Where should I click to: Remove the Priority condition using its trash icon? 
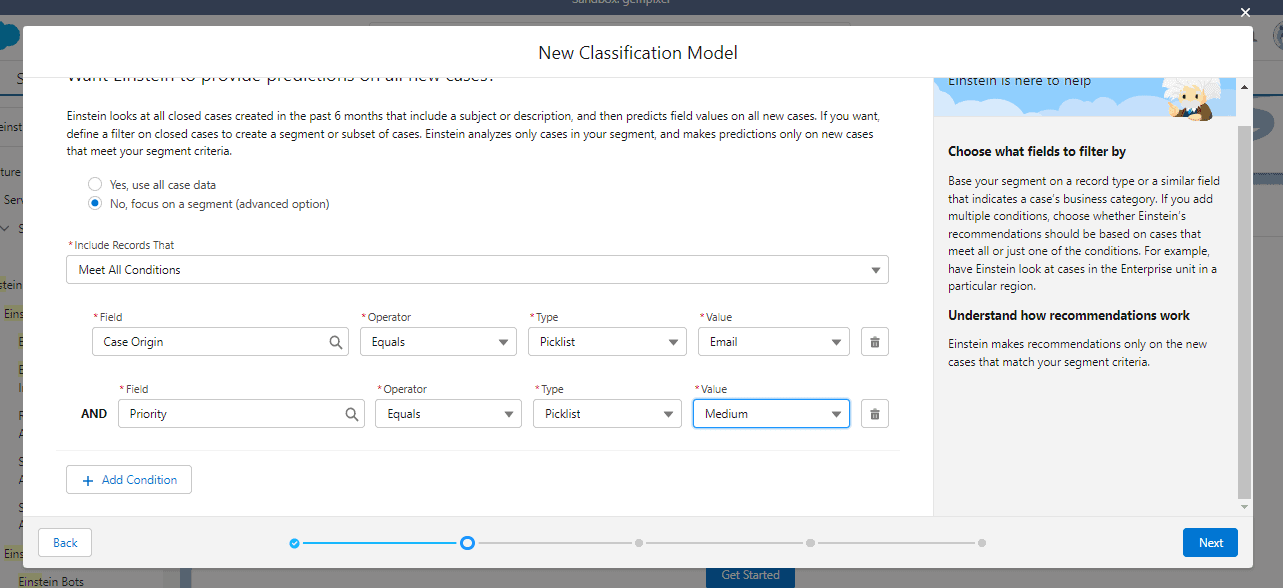[874, 413]
